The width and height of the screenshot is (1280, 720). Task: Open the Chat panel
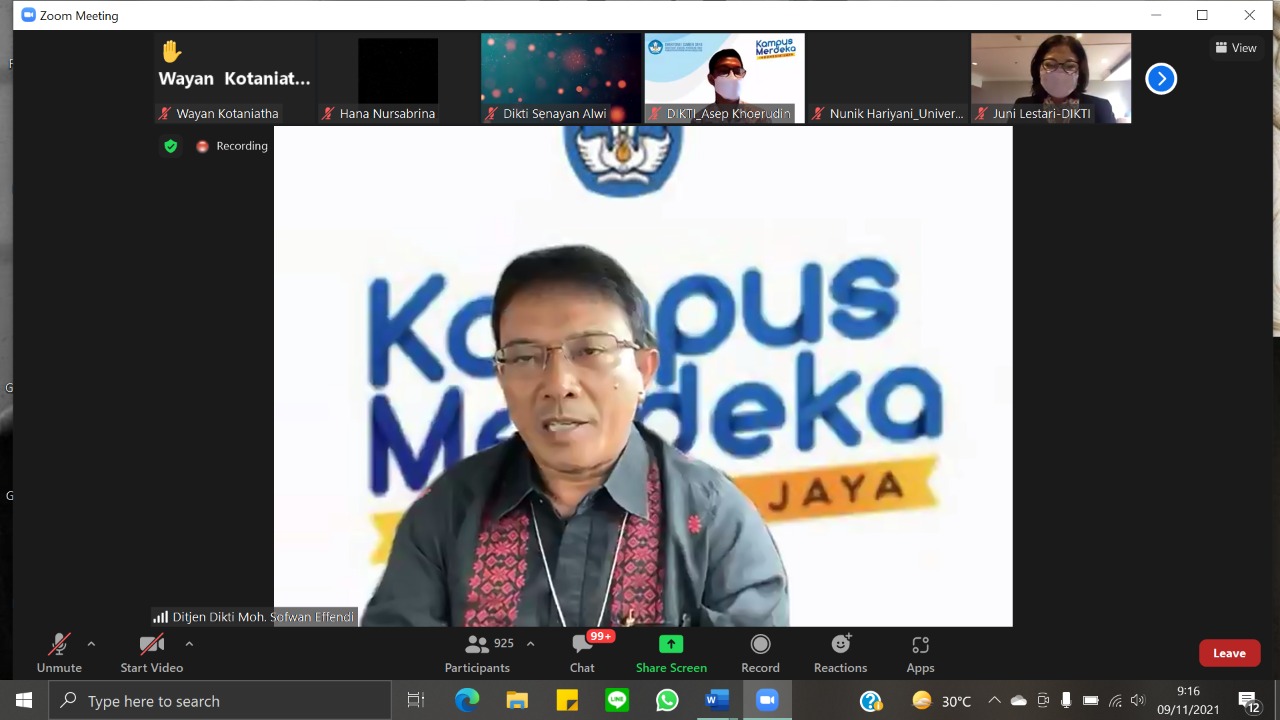coord(582,654)
